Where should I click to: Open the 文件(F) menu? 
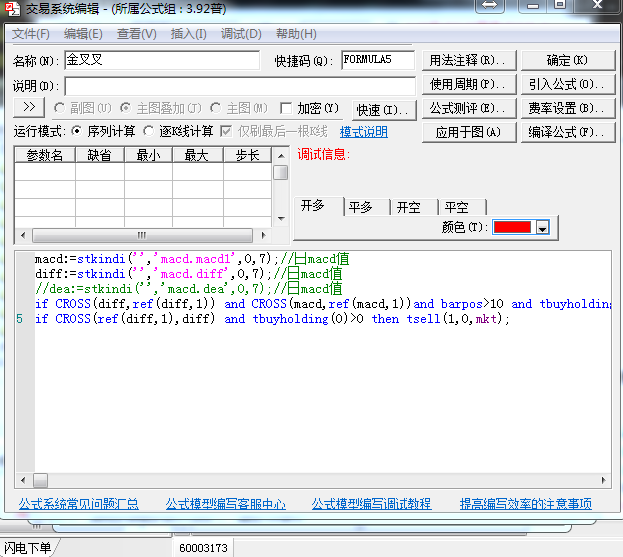pos(31,34)
